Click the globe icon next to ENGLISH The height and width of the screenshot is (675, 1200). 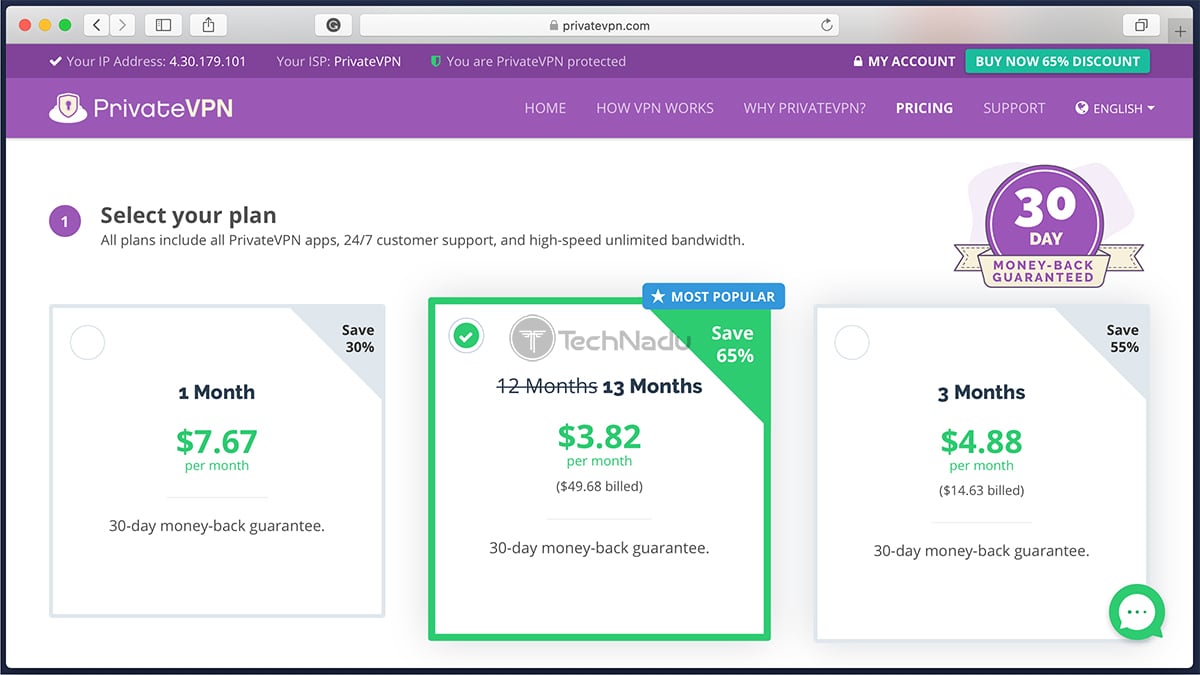[1084, 108]
